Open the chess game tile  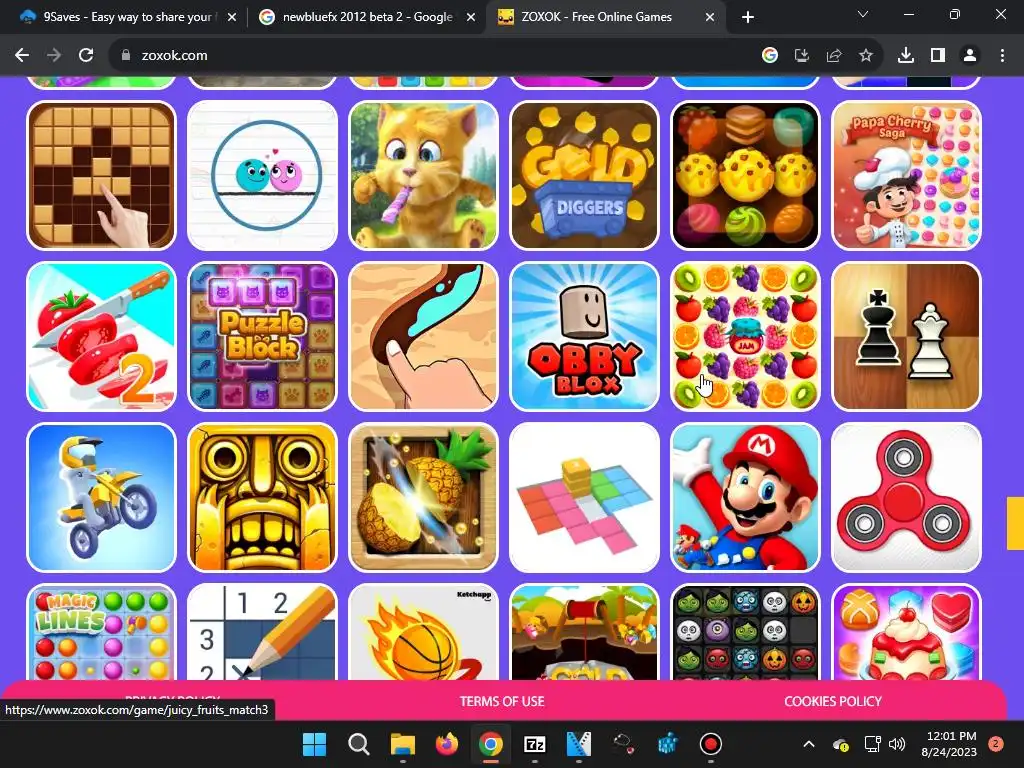tap(906, 336)
